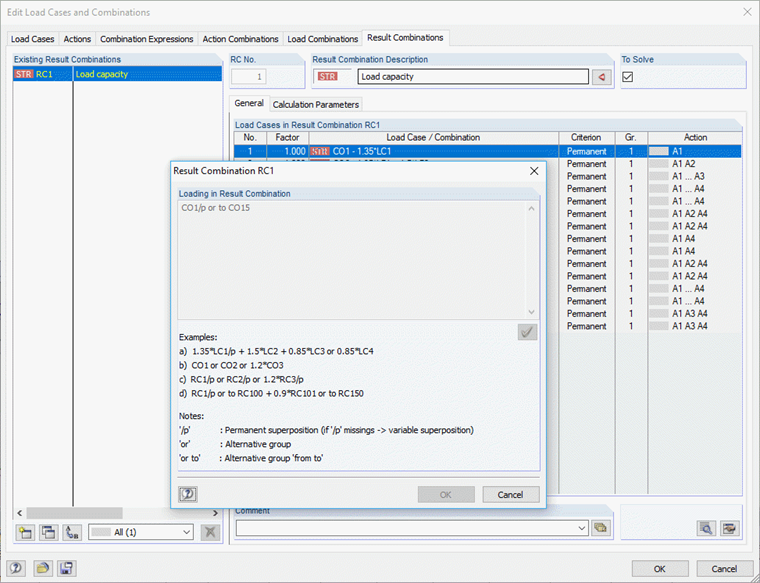Click the help icon in main dialog

16,568
